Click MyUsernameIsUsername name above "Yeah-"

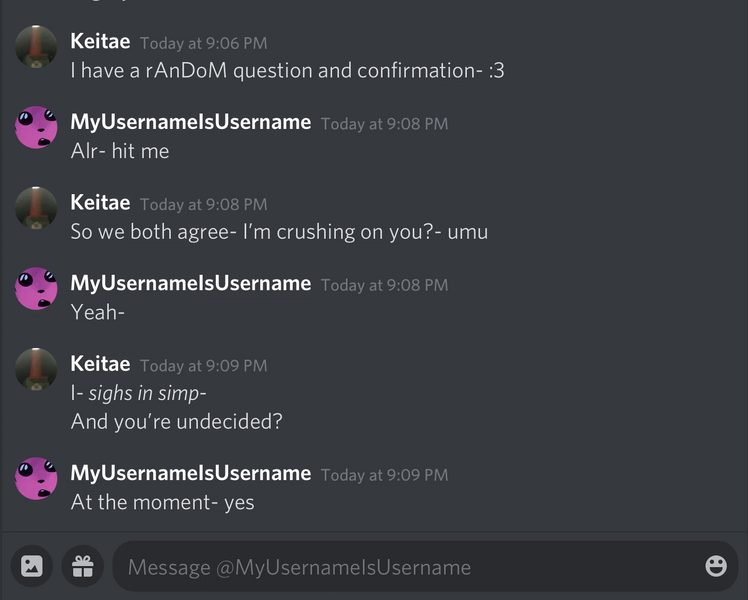pos(190,283)
